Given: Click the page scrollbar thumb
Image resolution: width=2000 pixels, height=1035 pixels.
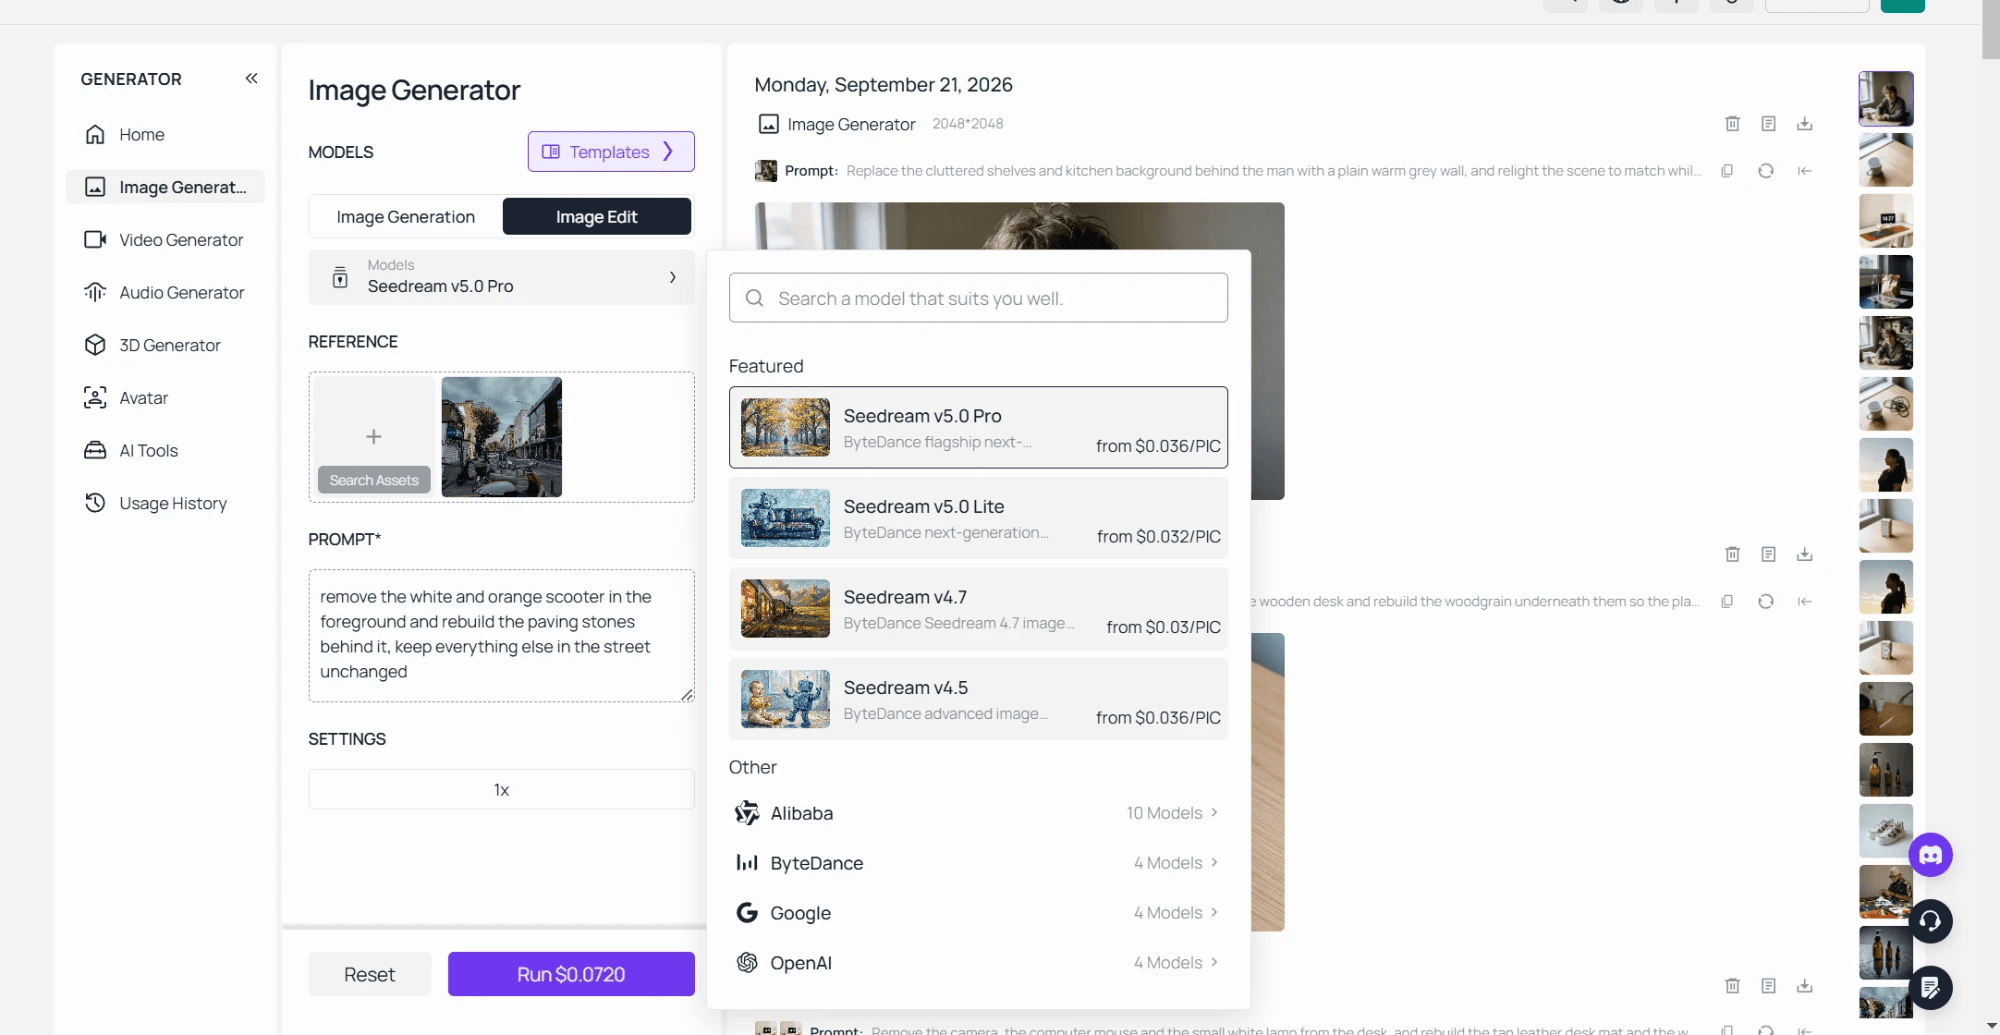Looking at the screenshot, I should [x=1990, y=30].
